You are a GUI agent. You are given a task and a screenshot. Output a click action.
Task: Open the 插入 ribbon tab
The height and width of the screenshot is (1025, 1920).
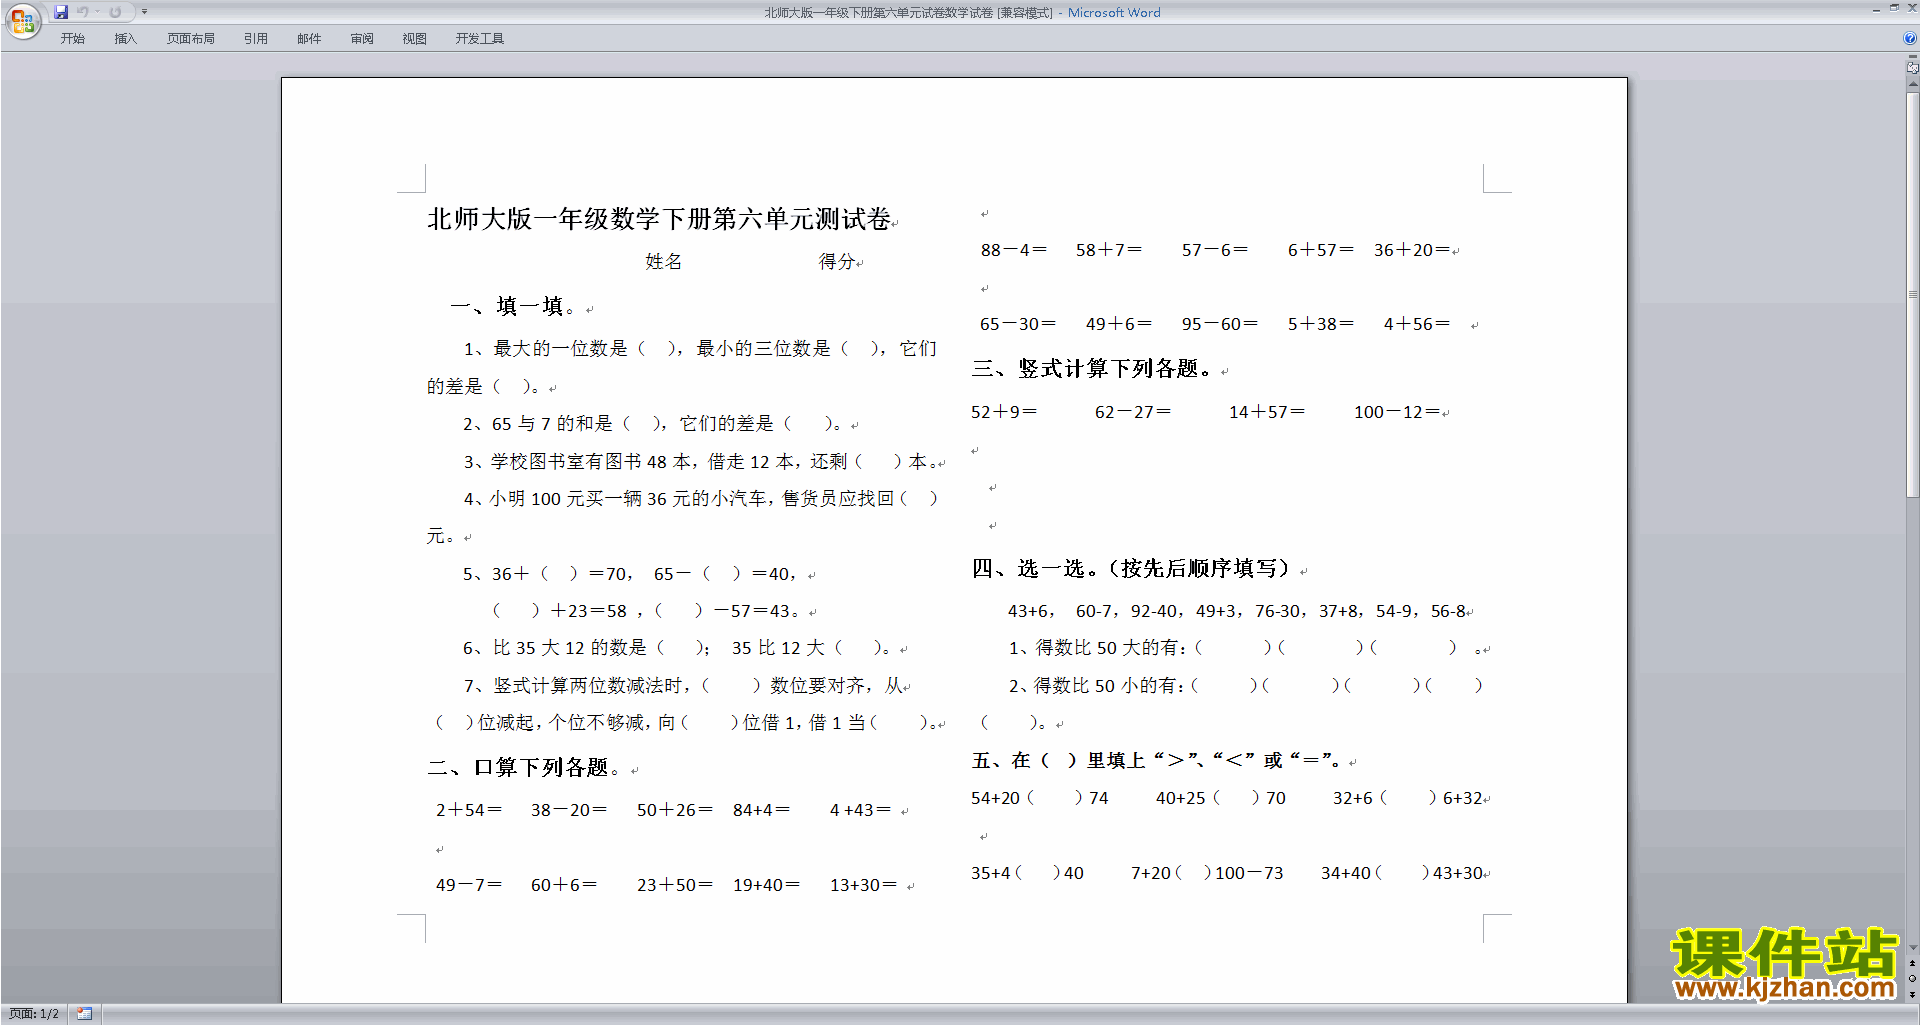pos(125,39)
